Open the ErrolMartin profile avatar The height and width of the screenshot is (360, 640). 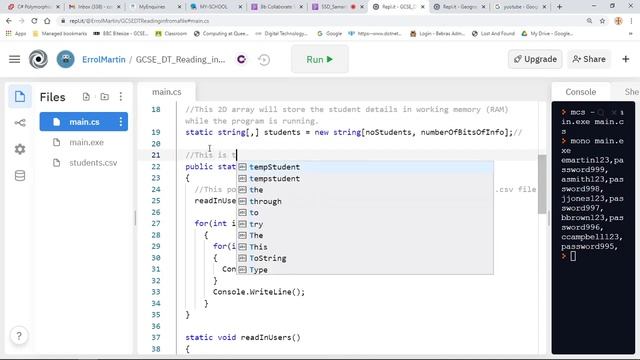[65, 60]
